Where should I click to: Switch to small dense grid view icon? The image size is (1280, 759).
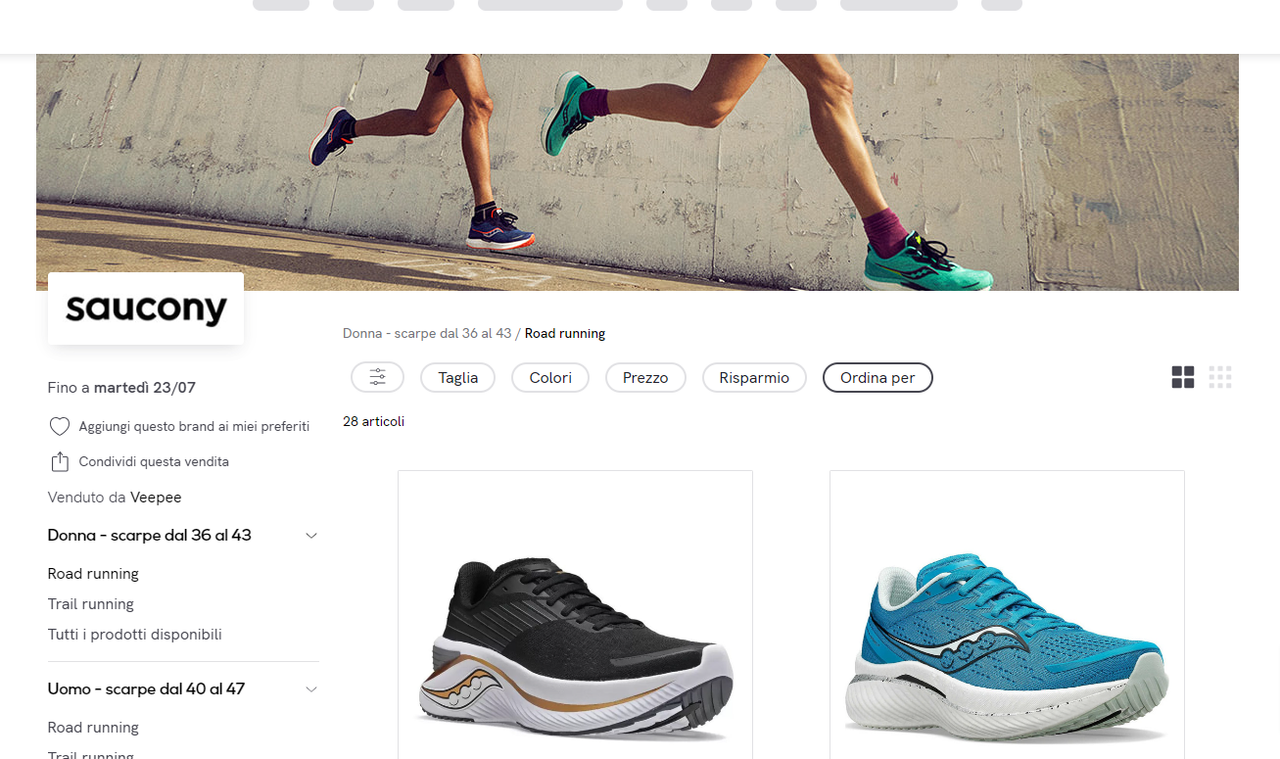[1220, 377]
